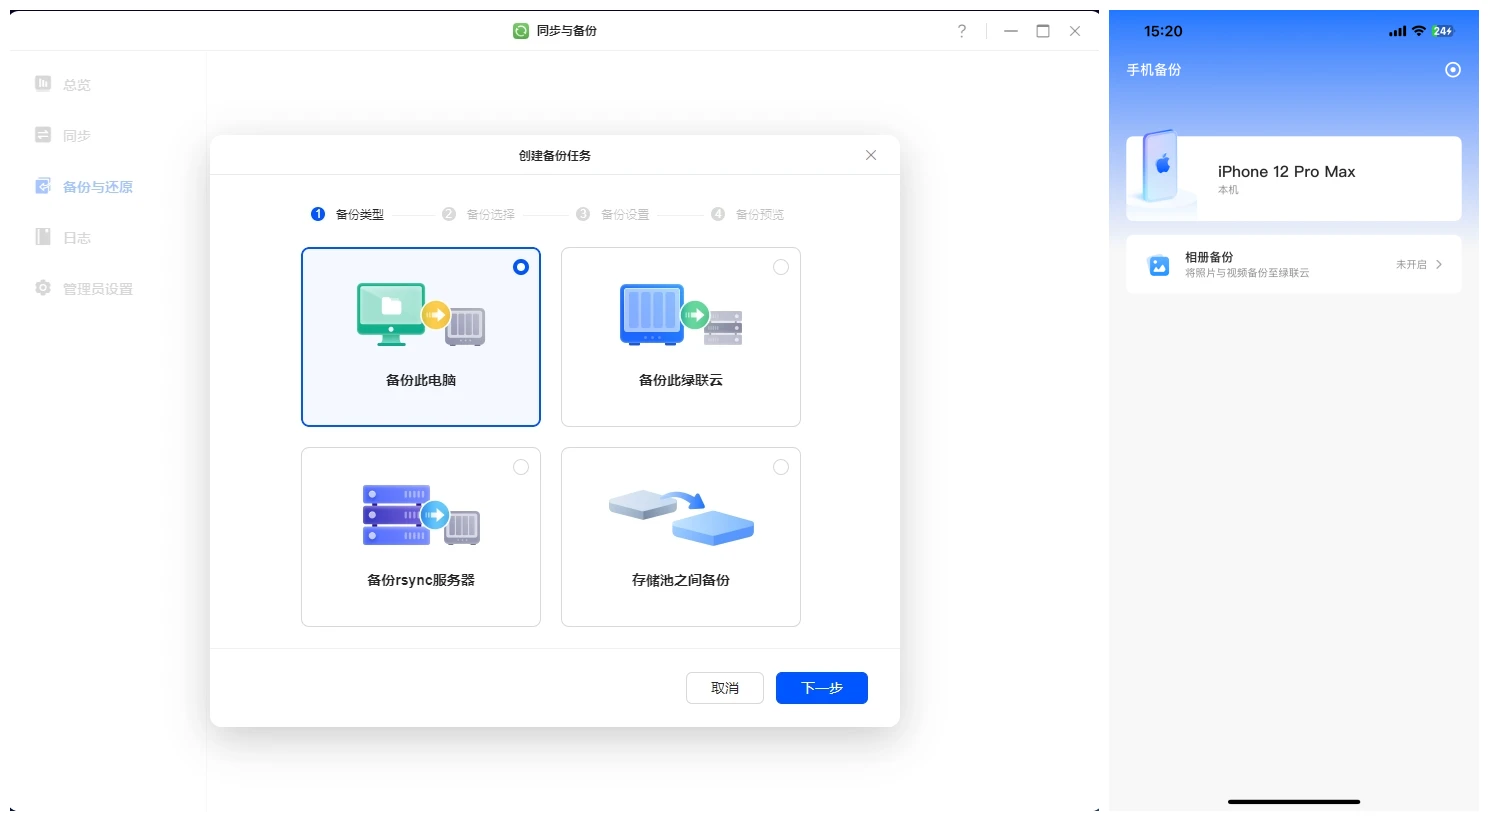Screen dimensions: 1489x821
Task: Click the help question mark icon
Action: (x=962, y=31)
